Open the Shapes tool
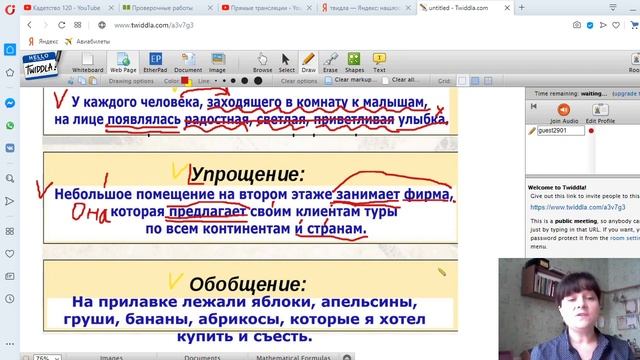The height and width of the screenshot is (360, 640). click(x=354, y=62)
